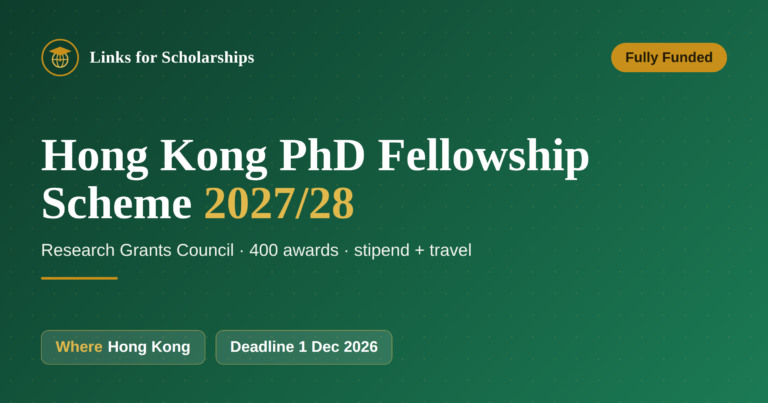Click the 400 awards text
Image resolution: width=768 pixels, height=403 pixels.
[x=294, y=250]
